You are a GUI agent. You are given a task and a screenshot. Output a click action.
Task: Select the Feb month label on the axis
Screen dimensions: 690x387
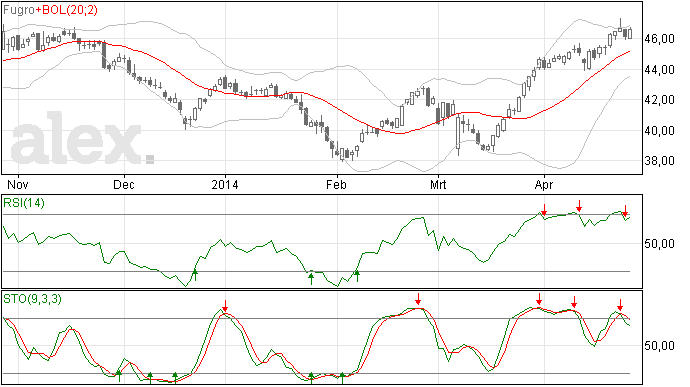click(337, 184)
